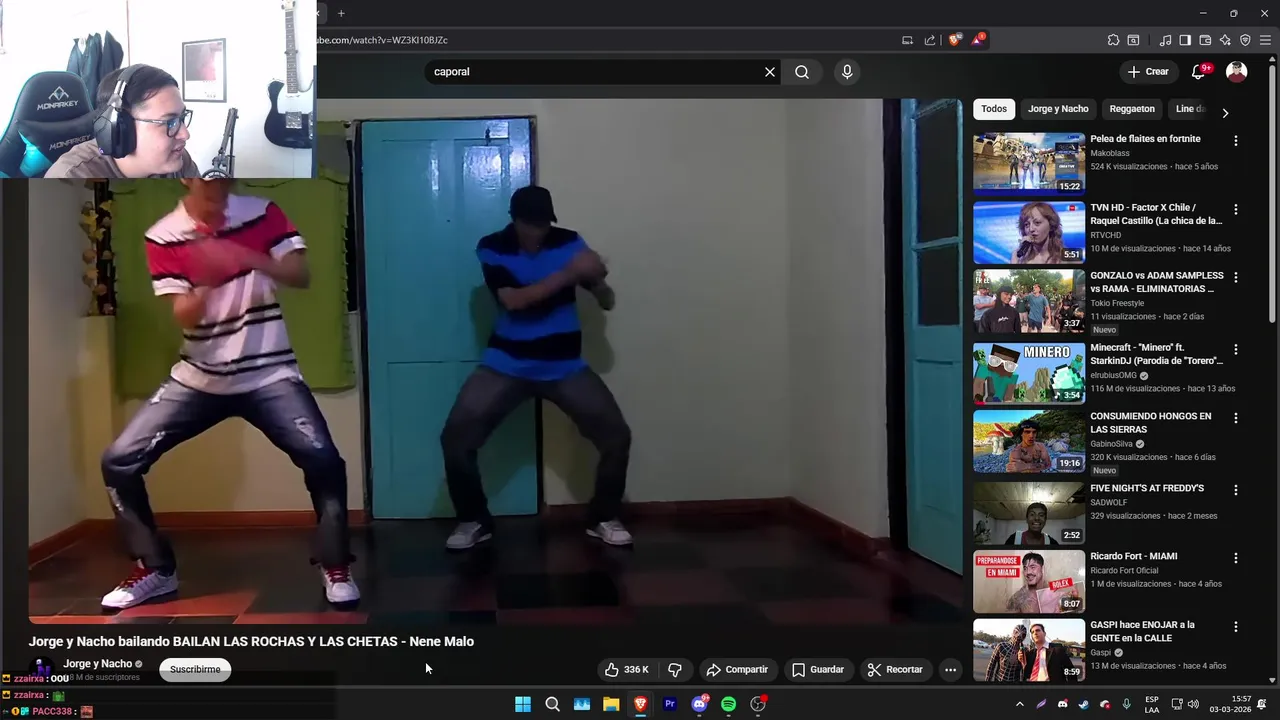1280x720 pixels.
Task: Select the Todos filter chip
Action: pos(994,109)
